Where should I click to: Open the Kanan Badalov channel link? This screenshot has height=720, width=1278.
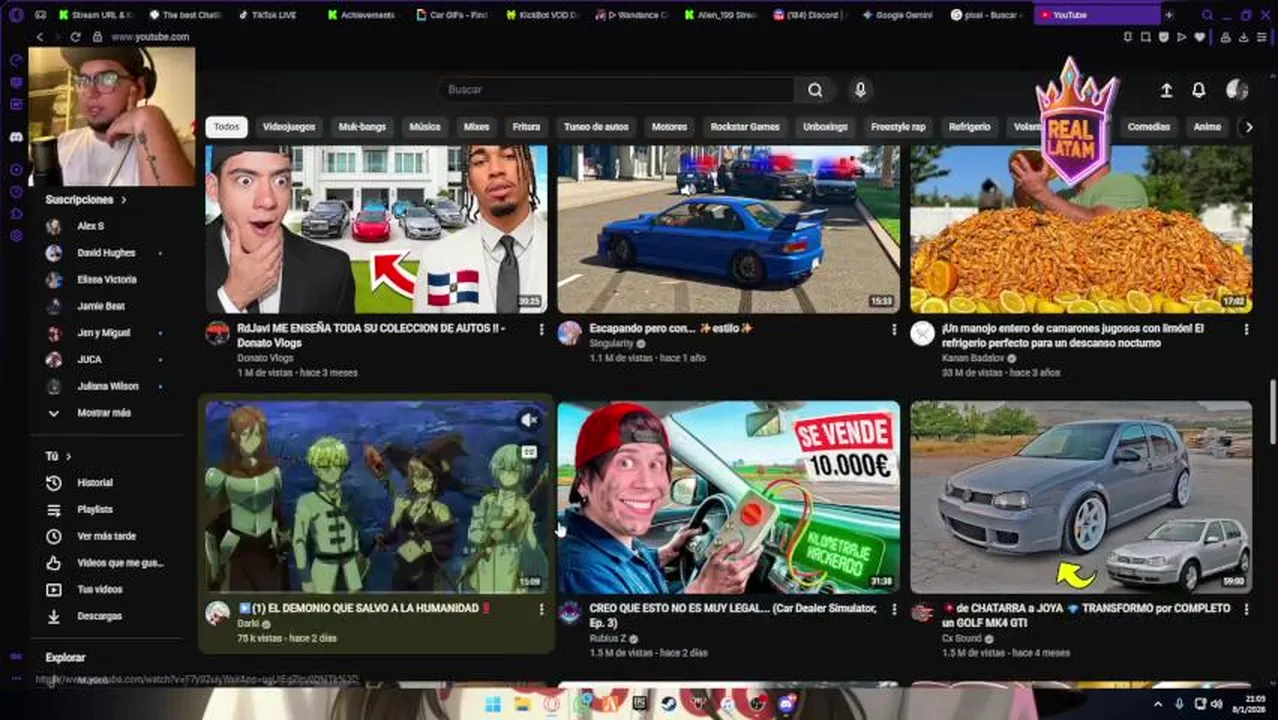tap(972, 358)
